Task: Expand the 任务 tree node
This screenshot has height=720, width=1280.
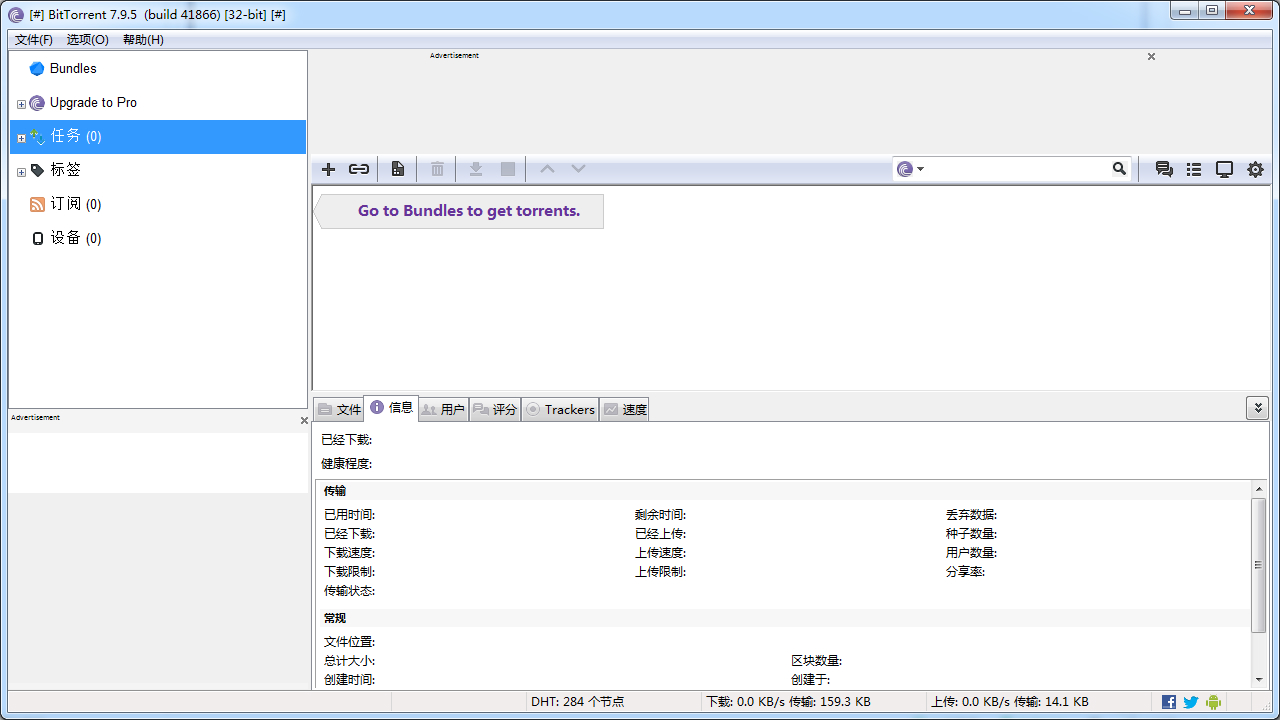Action: click(x=21, y=138)
